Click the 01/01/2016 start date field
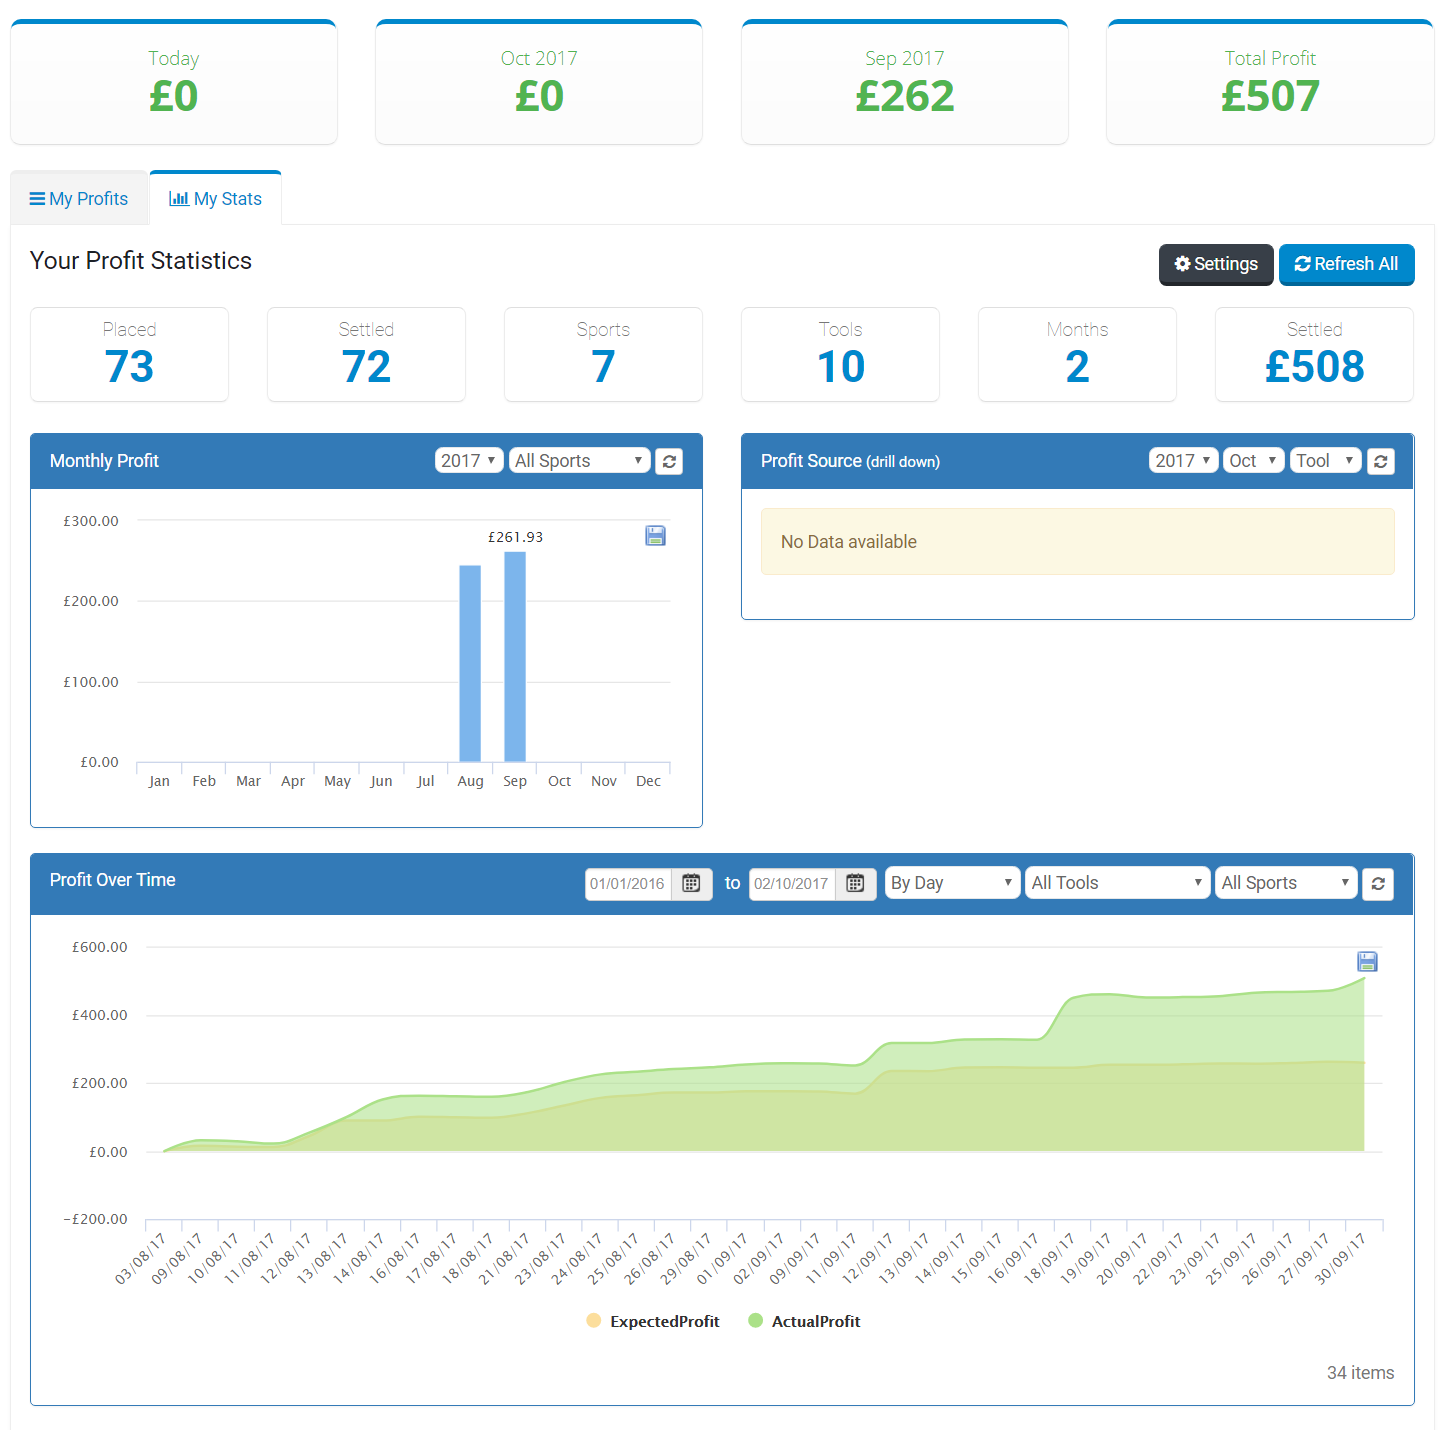This screenshot has width=1445, height=1430. 628,883
